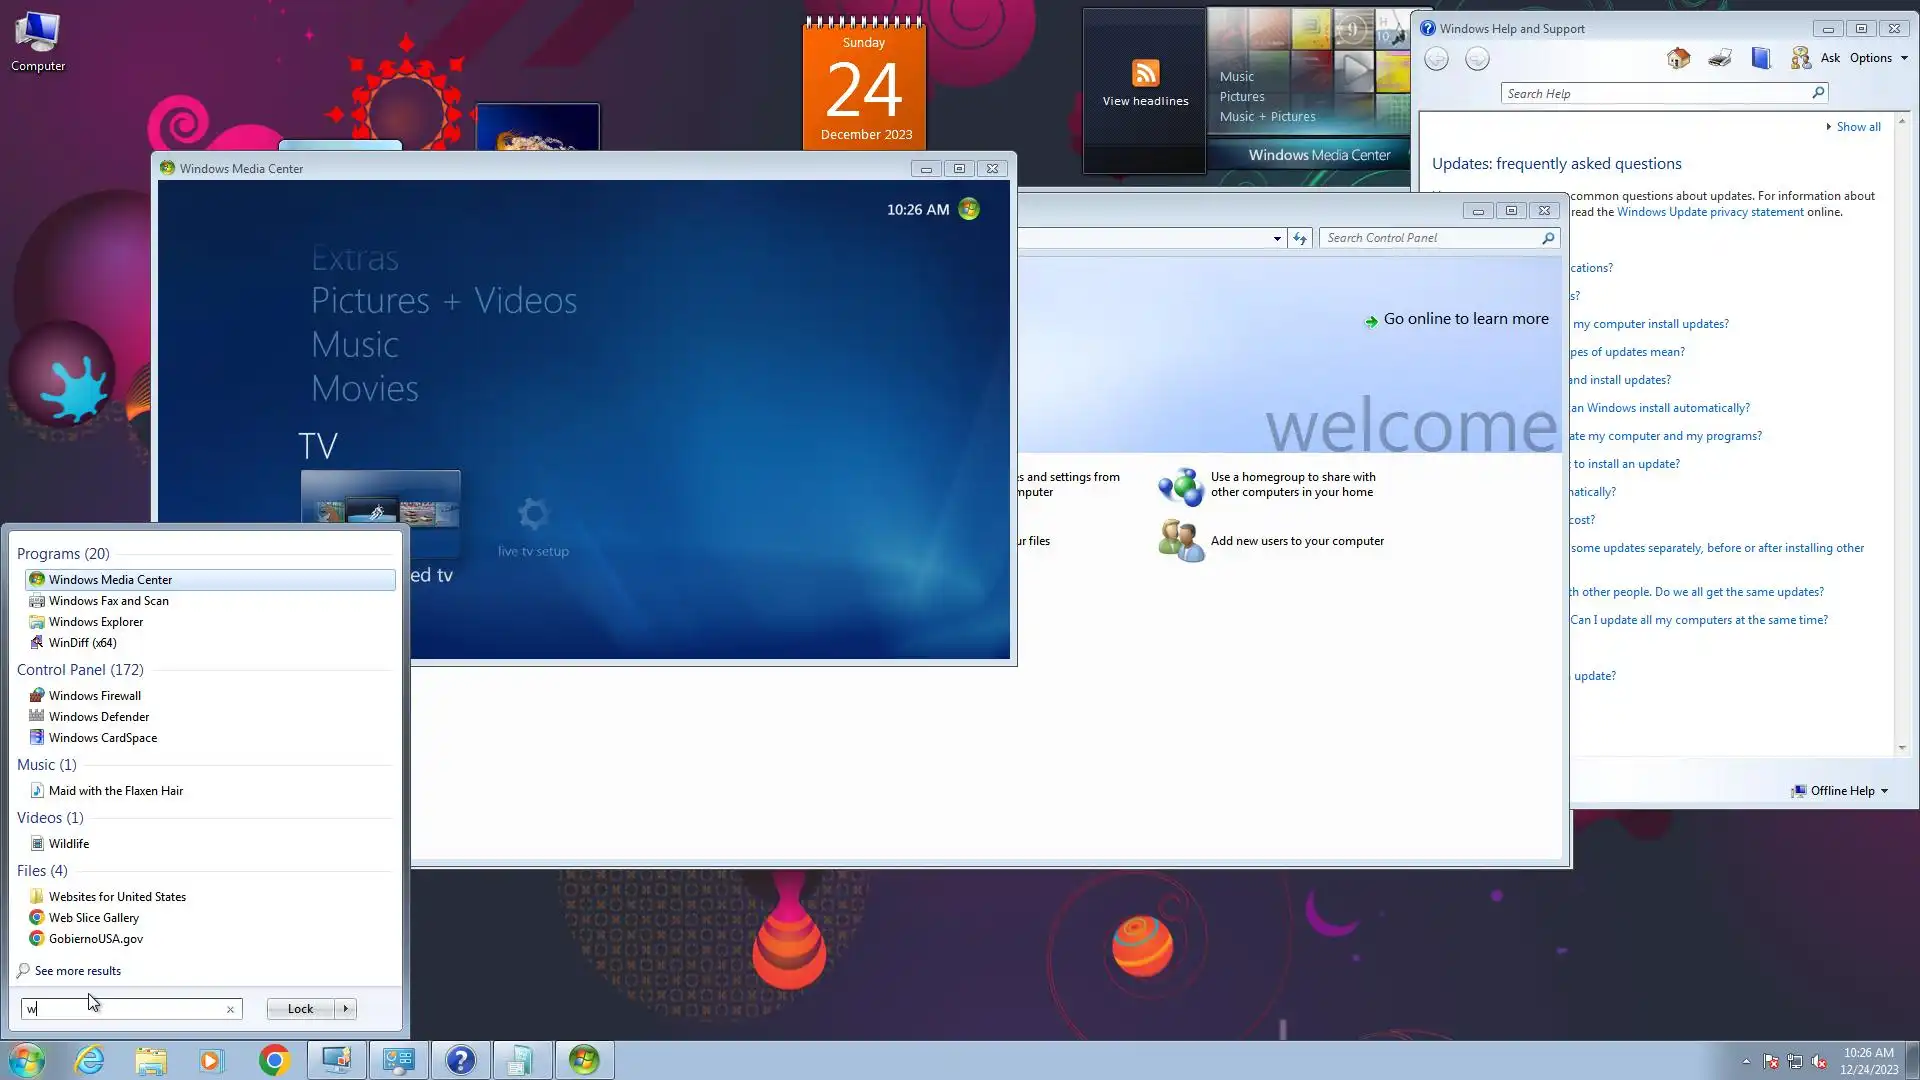Click the Help search magnifier icon
This screenshot has width=1920, height=1080.
1818,93
